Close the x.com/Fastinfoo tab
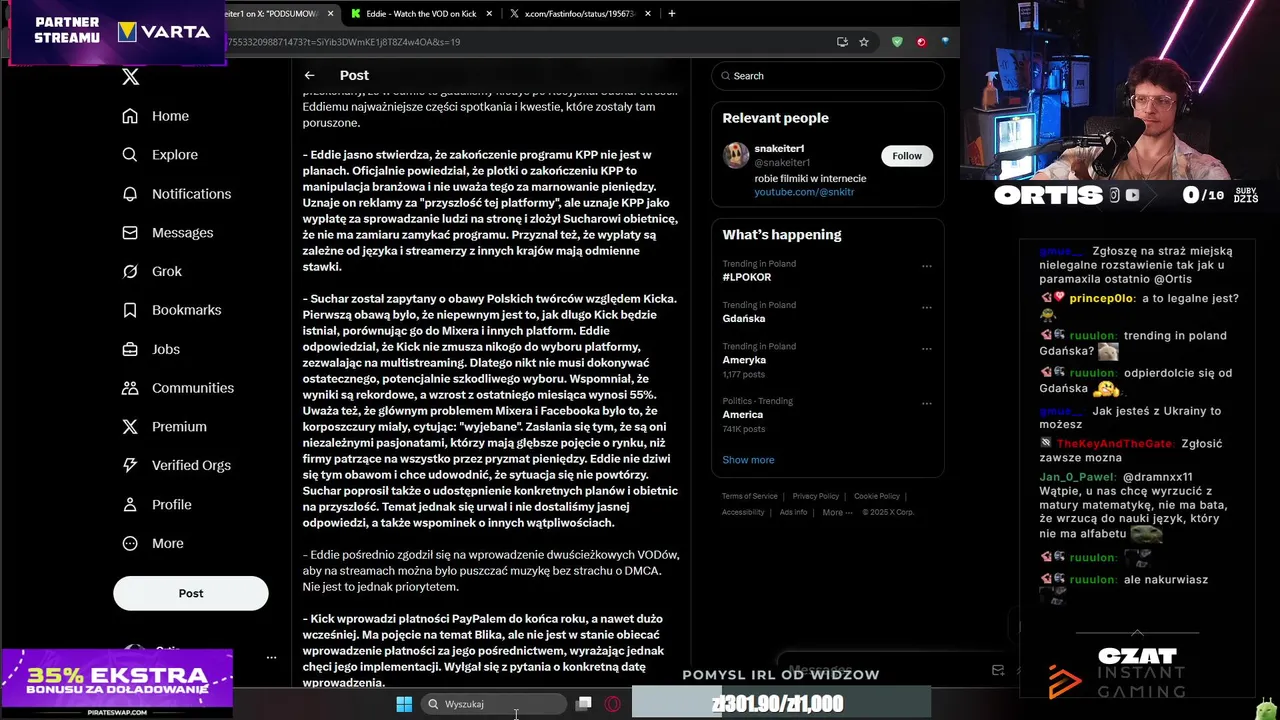 (x=648, y=14)
